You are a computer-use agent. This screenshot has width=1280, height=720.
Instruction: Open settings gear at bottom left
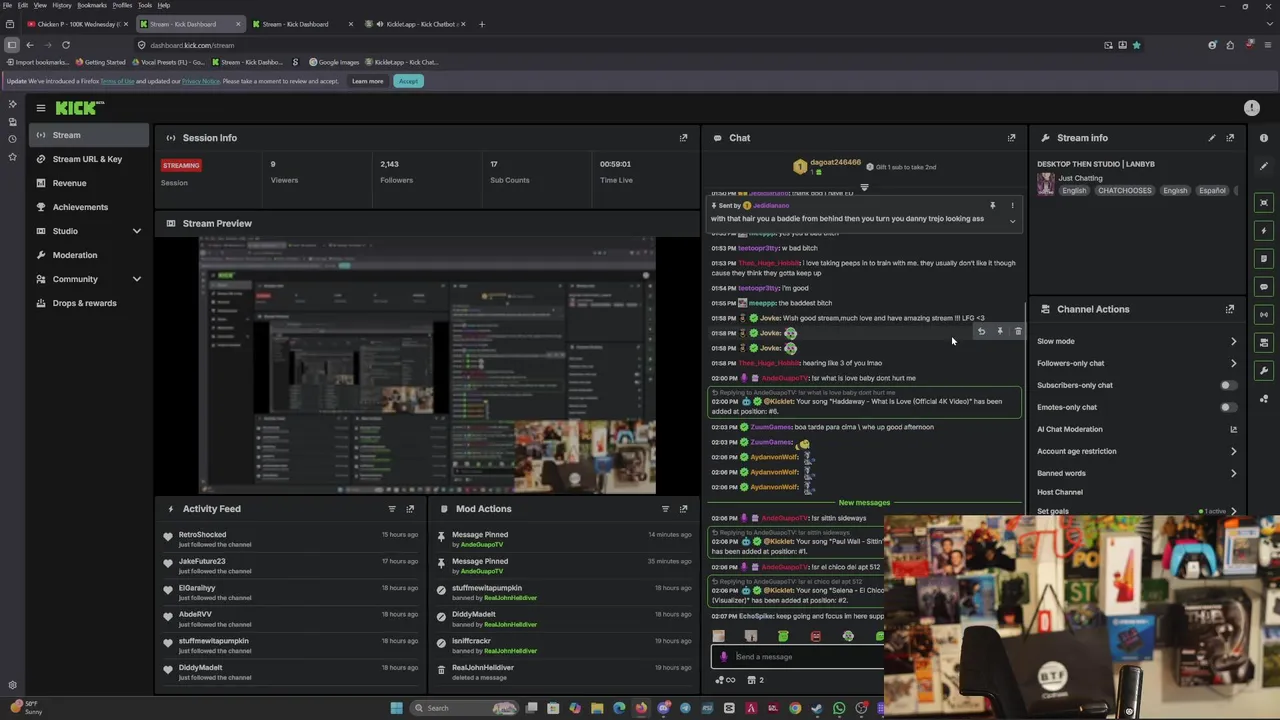click(12, 685)
